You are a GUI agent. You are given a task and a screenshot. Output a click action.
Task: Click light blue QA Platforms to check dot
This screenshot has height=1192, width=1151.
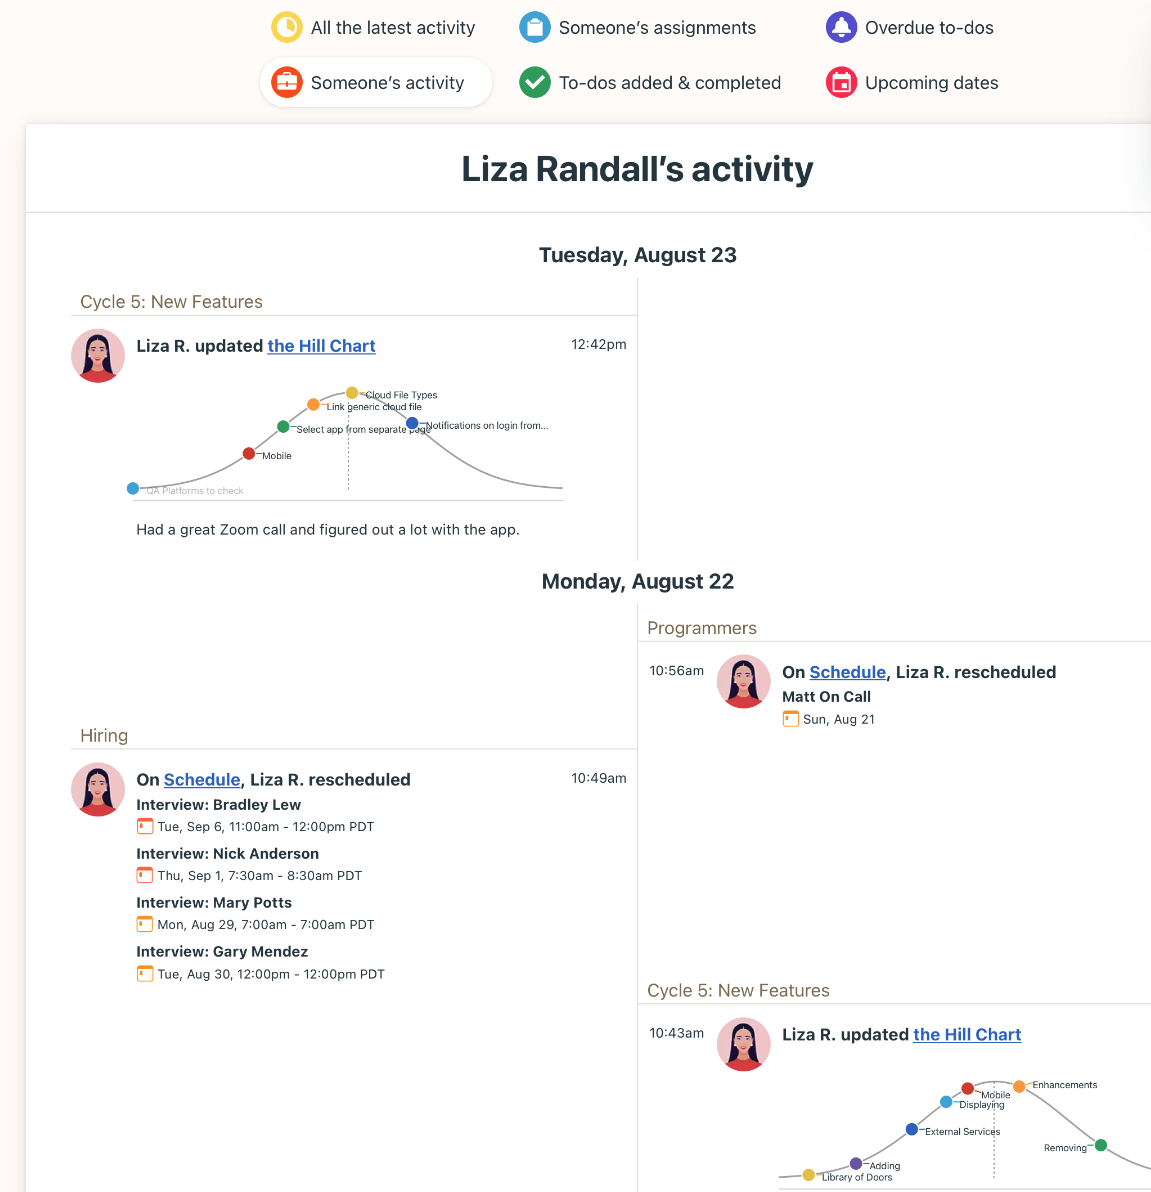(133, 488)
